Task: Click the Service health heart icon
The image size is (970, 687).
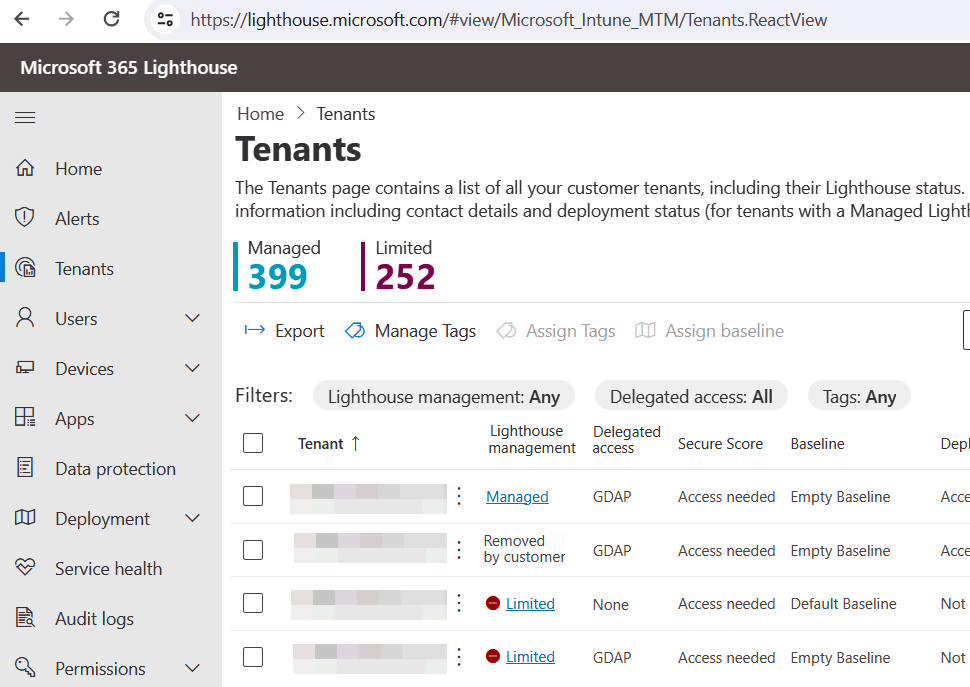Action: pos(25,567)
